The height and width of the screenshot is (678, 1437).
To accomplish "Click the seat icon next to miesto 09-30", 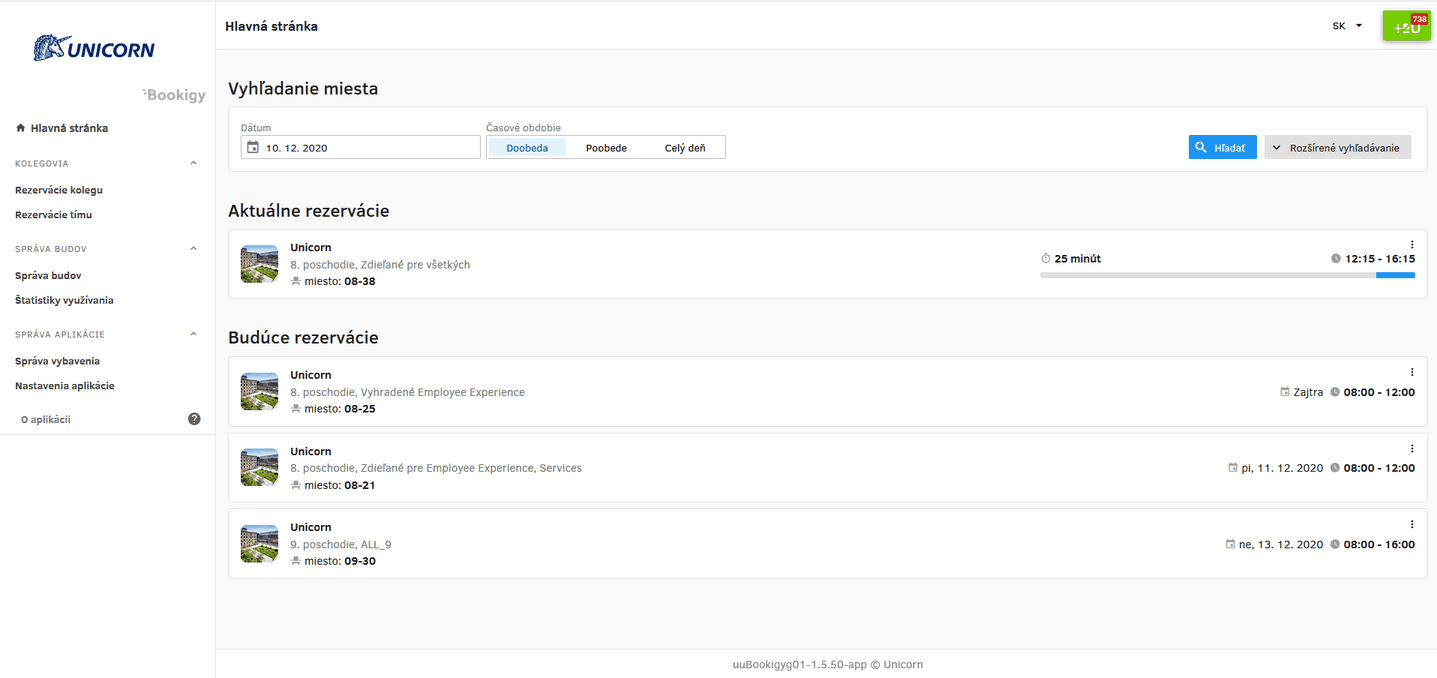I will [x=295, y=561].
